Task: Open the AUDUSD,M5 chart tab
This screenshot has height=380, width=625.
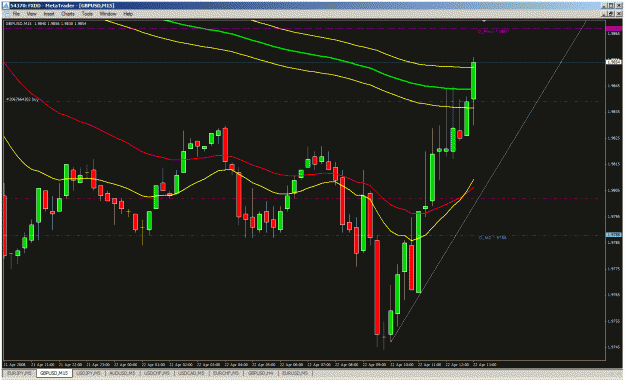Action: coord(122,373)
